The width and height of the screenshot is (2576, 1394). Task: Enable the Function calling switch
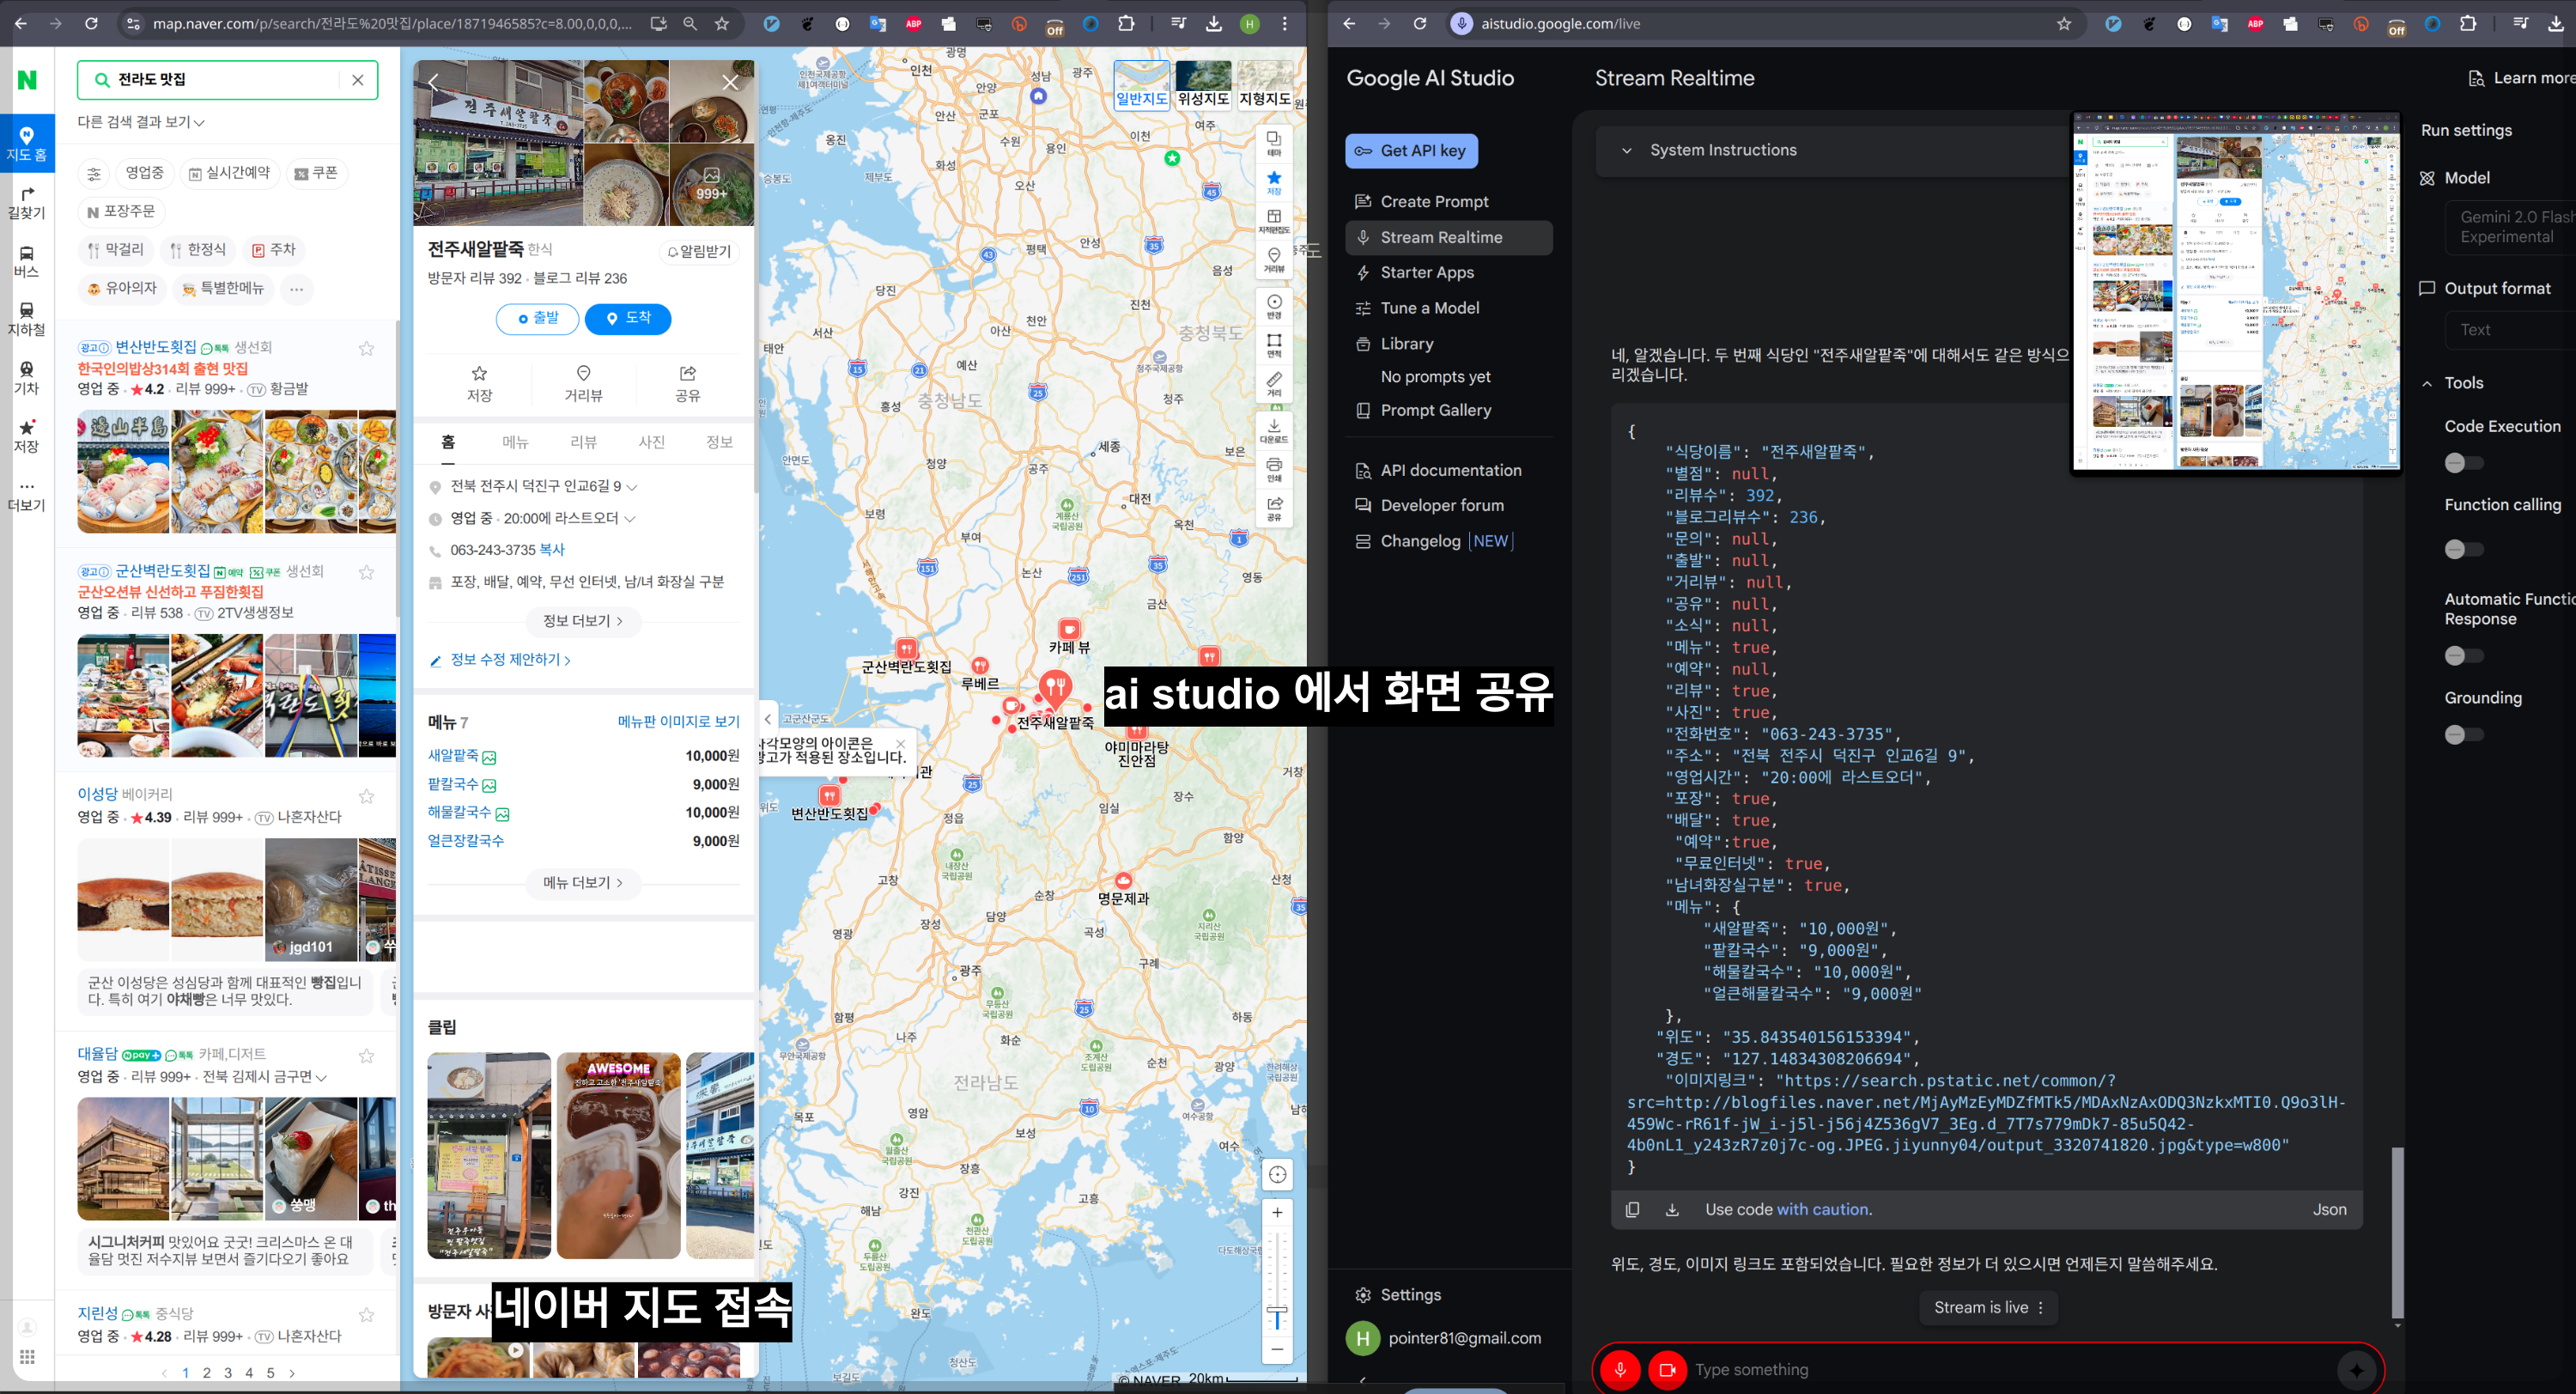point(2463,549)
